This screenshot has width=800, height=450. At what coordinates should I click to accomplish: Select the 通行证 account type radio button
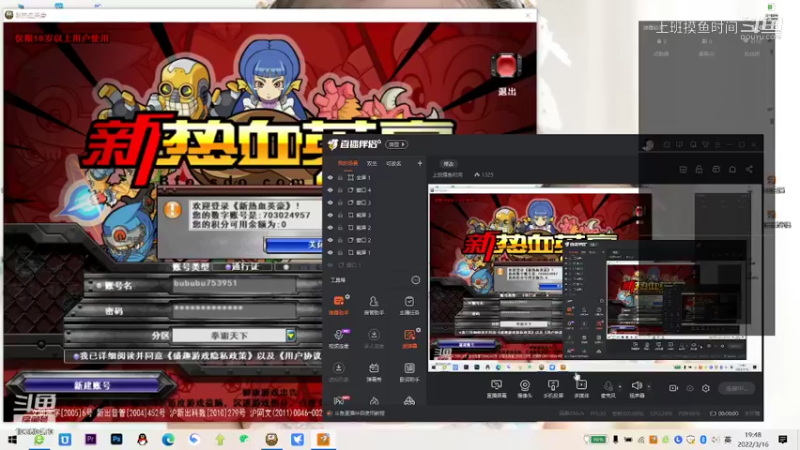coord(228,267)
